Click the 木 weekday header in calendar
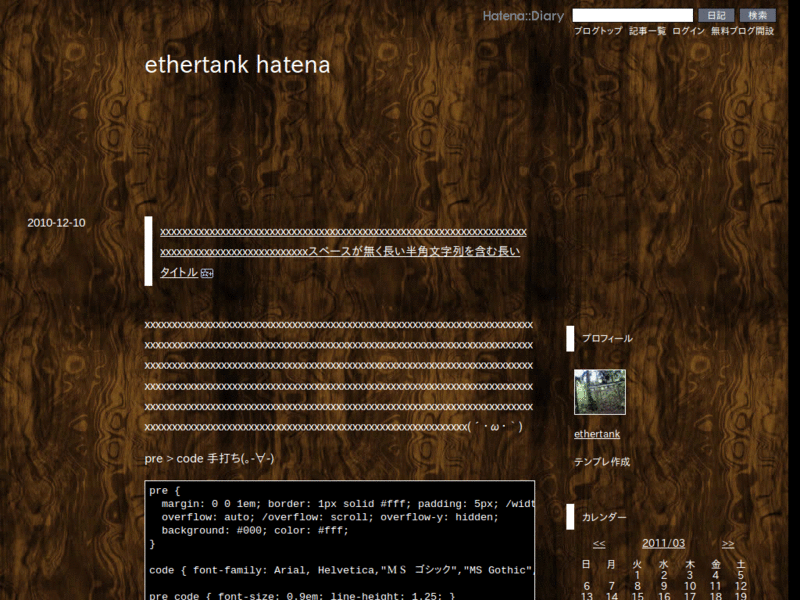The height and width of the screenshot is (600, 800). pos(690,564)
